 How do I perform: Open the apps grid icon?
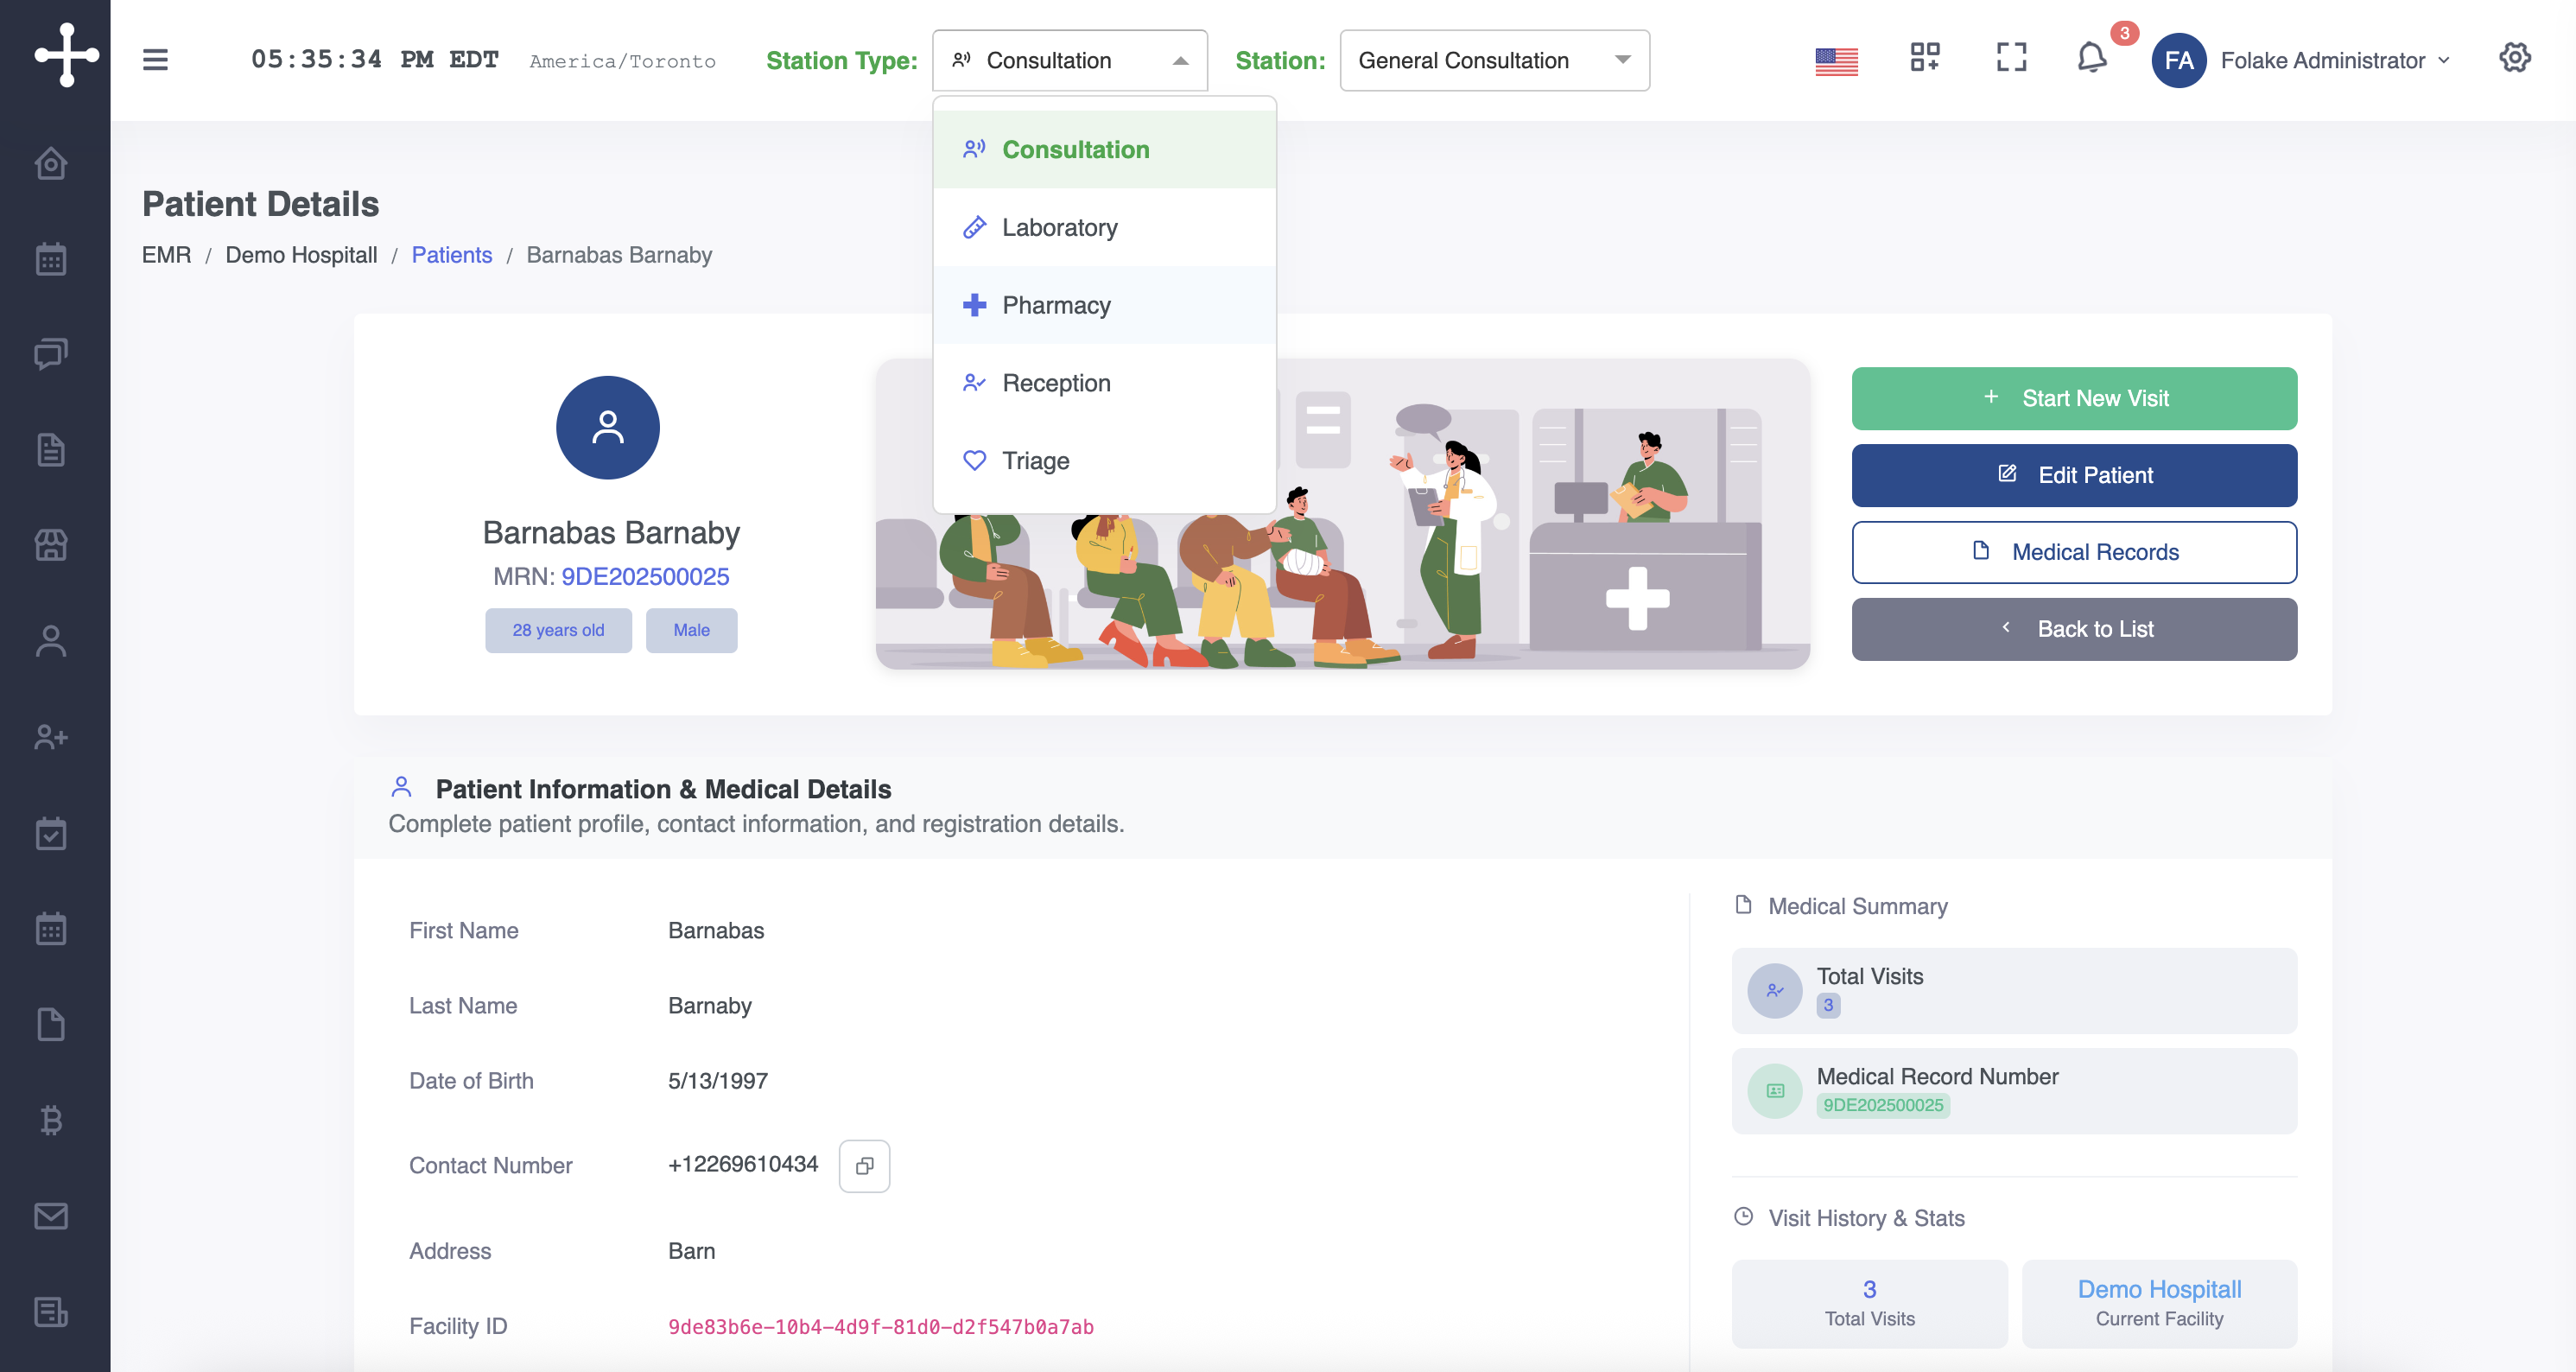[x=1924, y=58]
